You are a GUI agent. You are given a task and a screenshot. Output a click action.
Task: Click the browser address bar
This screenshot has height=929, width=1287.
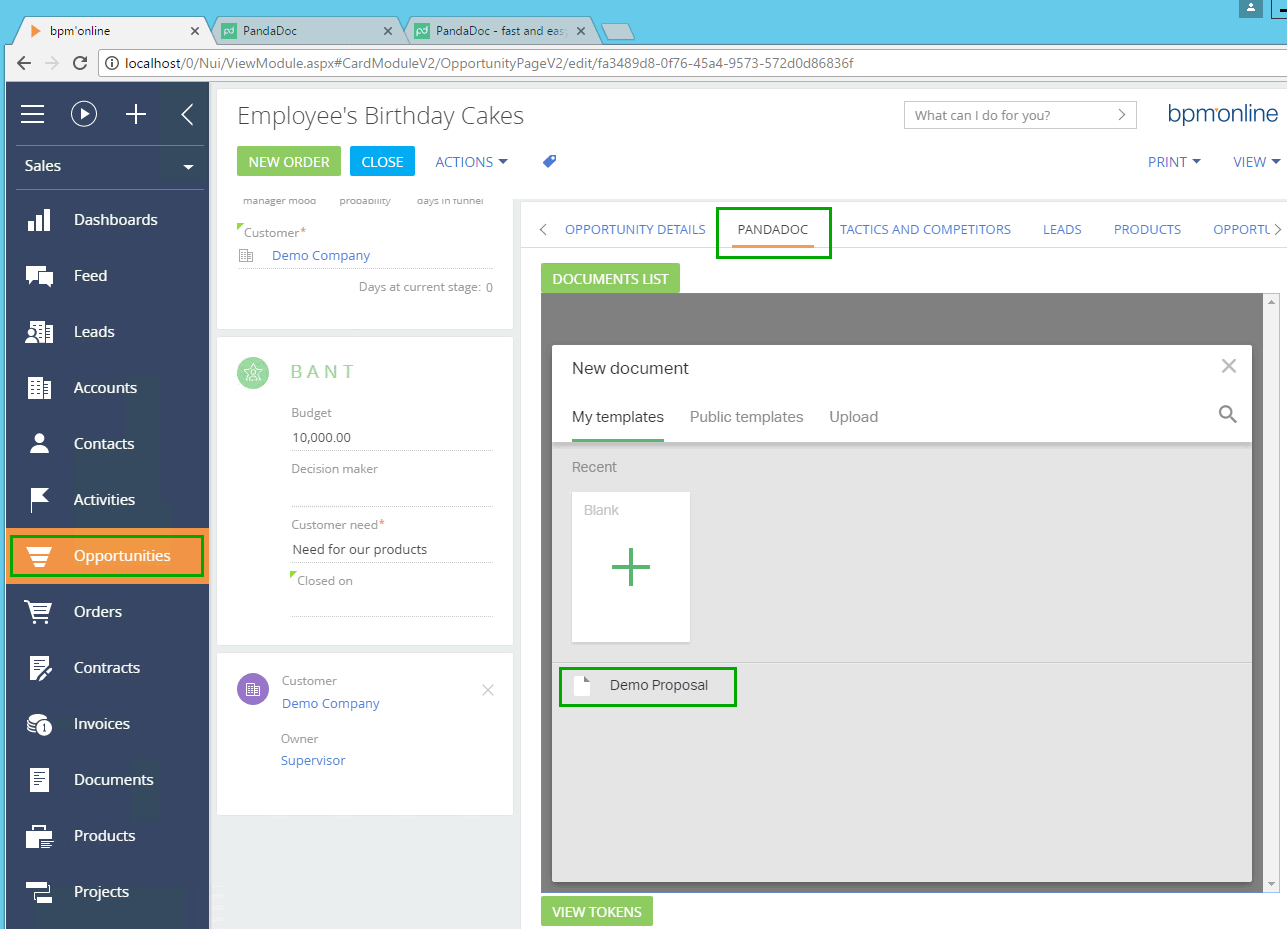pyautogui.click(x=690, y=63)
